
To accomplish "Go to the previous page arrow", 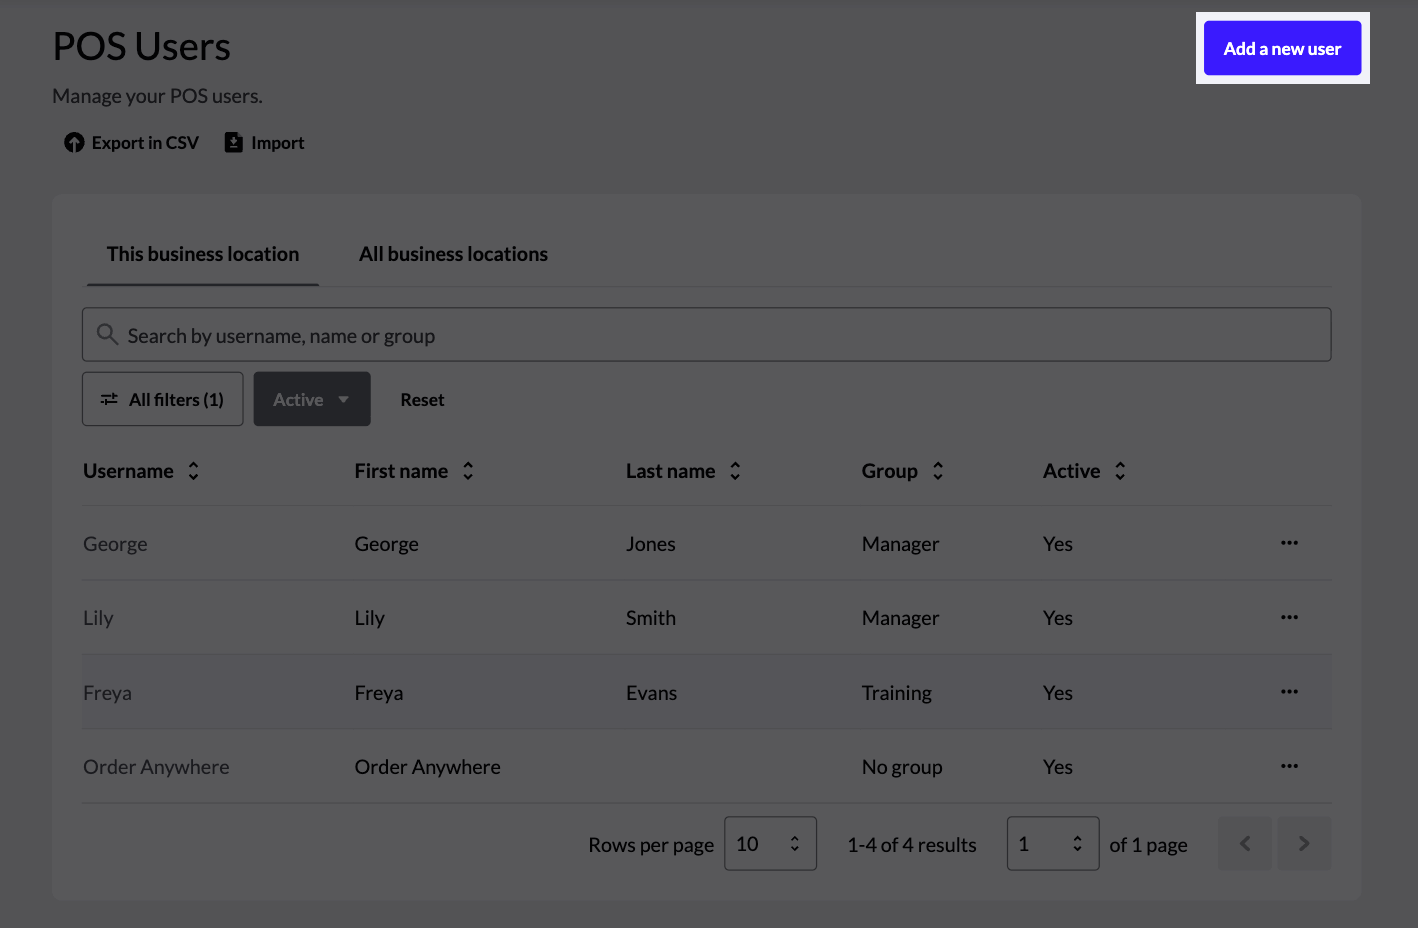I will [1245, 844].
